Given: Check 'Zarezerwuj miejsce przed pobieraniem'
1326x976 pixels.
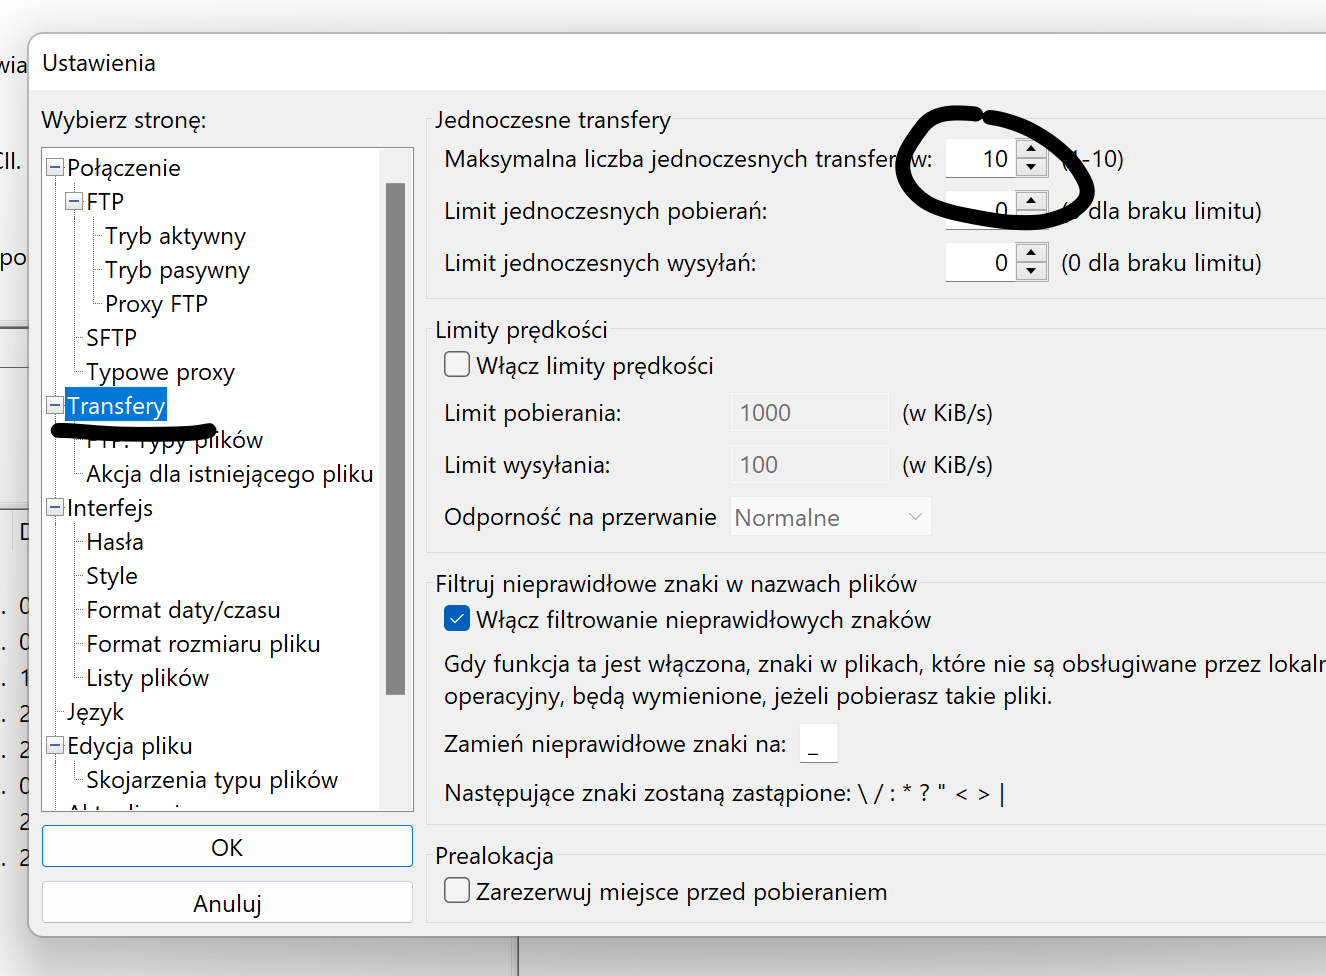Looking at the screenshot, I should click(x=457, y=890).
